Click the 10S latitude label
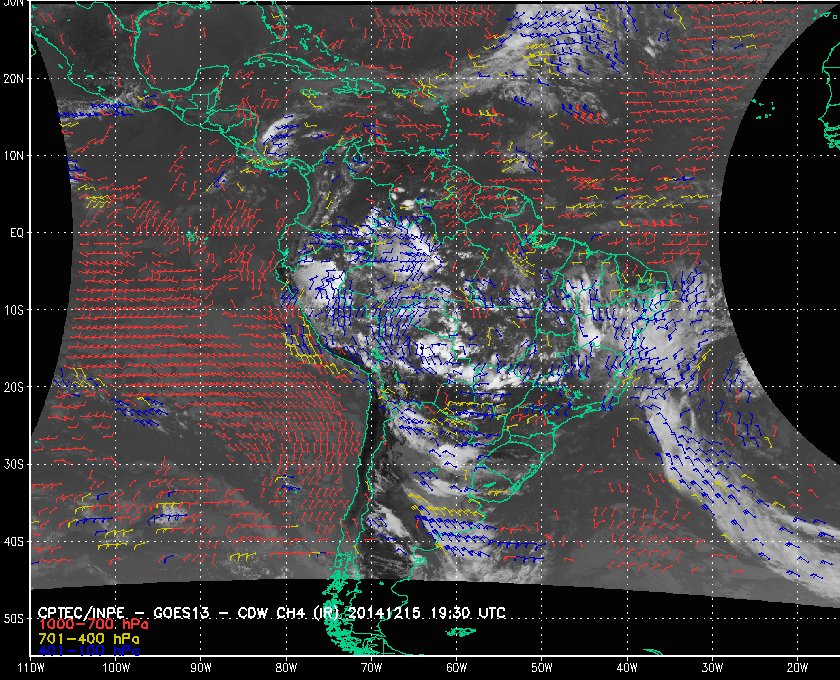Screen dimensions: 840x680 (13, 310)
